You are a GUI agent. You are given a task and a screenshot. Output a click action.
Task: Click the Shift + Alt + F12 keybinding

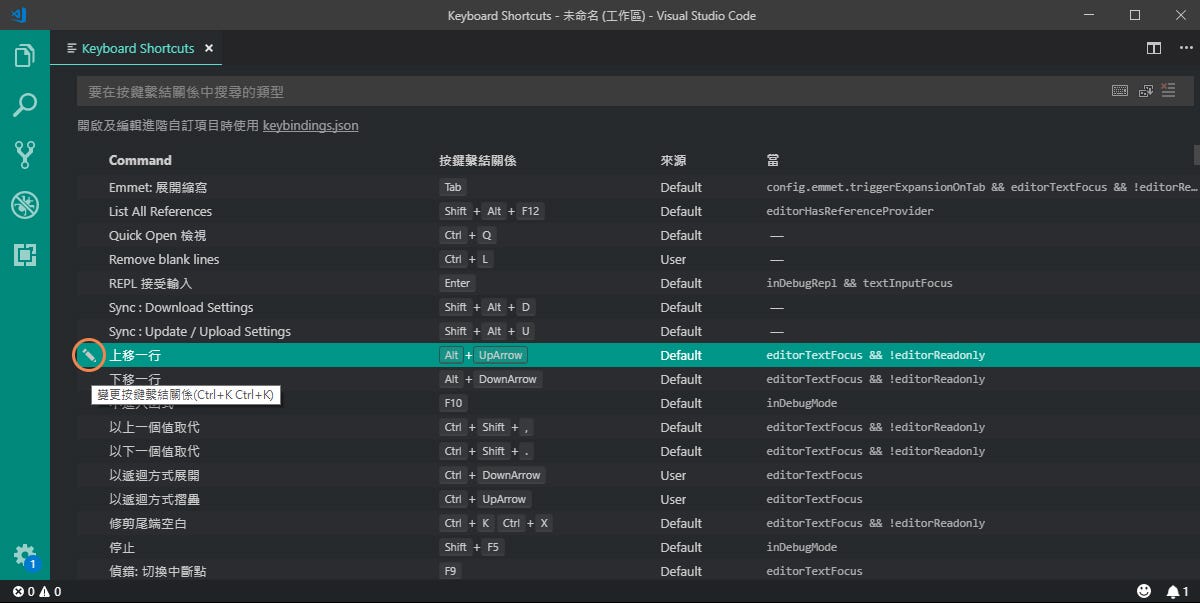(x=492, y=211)
